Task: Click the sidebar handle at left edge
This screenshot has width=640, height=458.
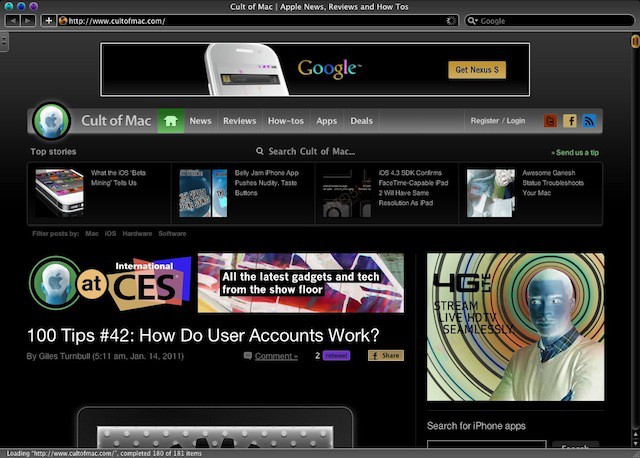Action: coord(4,42)
